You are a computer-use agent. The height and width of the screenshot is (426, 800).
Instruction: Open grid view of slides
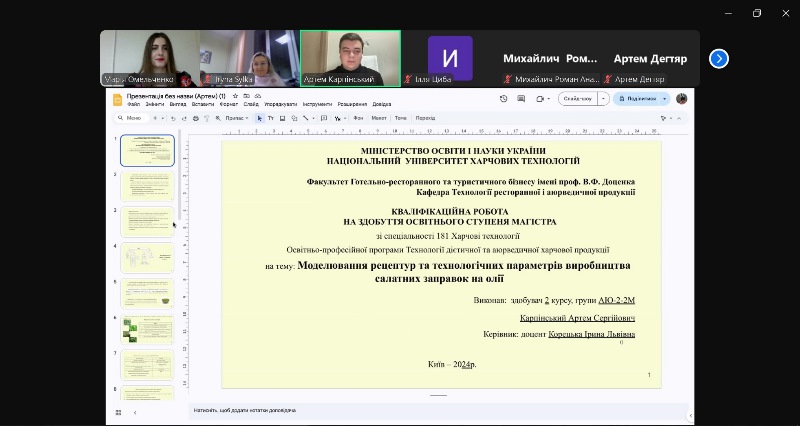[118, 412]
